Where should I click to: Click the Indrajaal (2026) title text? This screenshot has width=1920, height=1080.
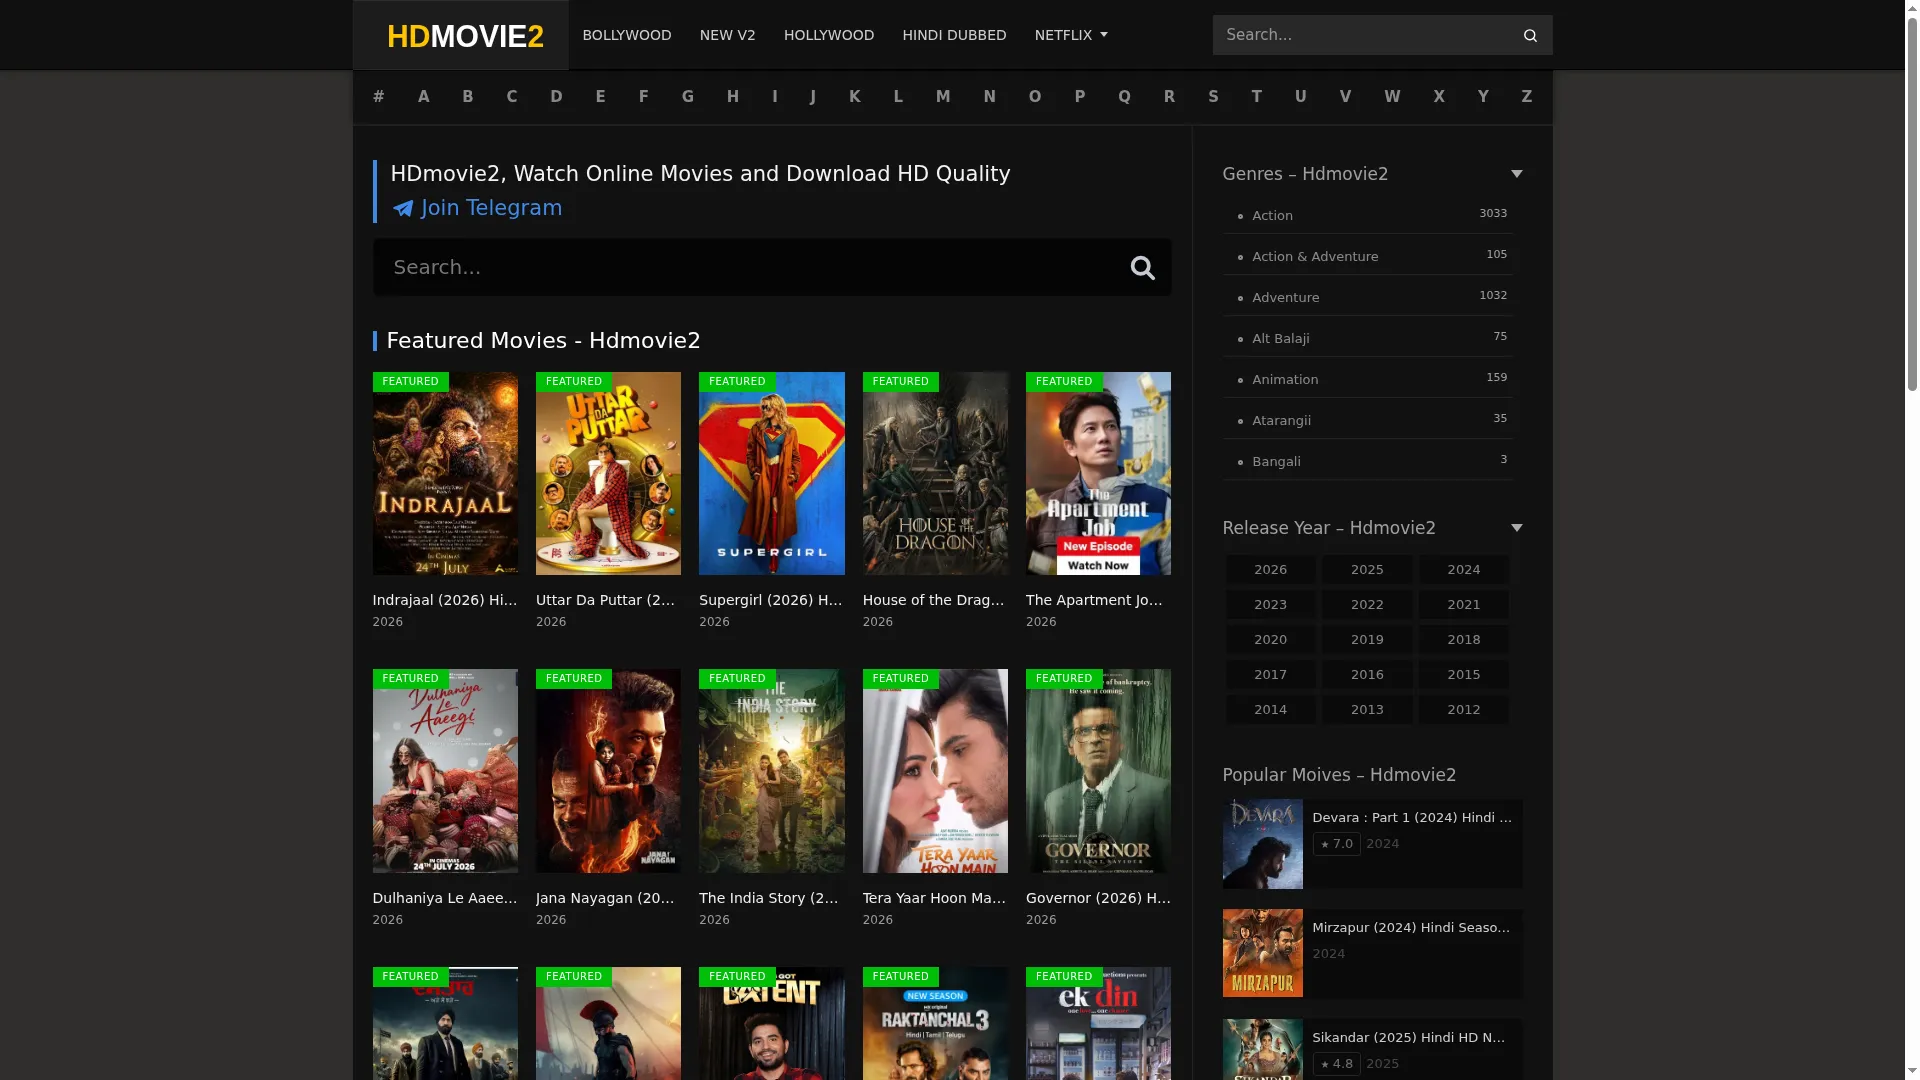(x=445, y=600)
